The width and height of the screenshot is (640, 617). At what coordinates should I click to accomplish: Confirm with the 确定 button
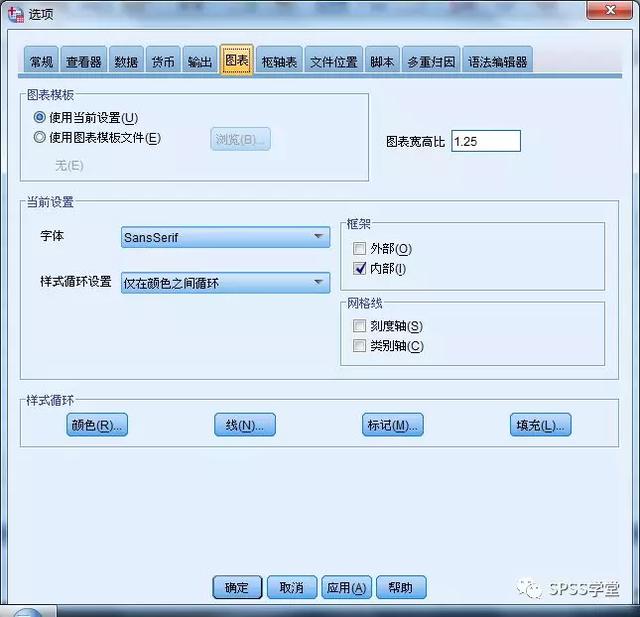[237, 587]
